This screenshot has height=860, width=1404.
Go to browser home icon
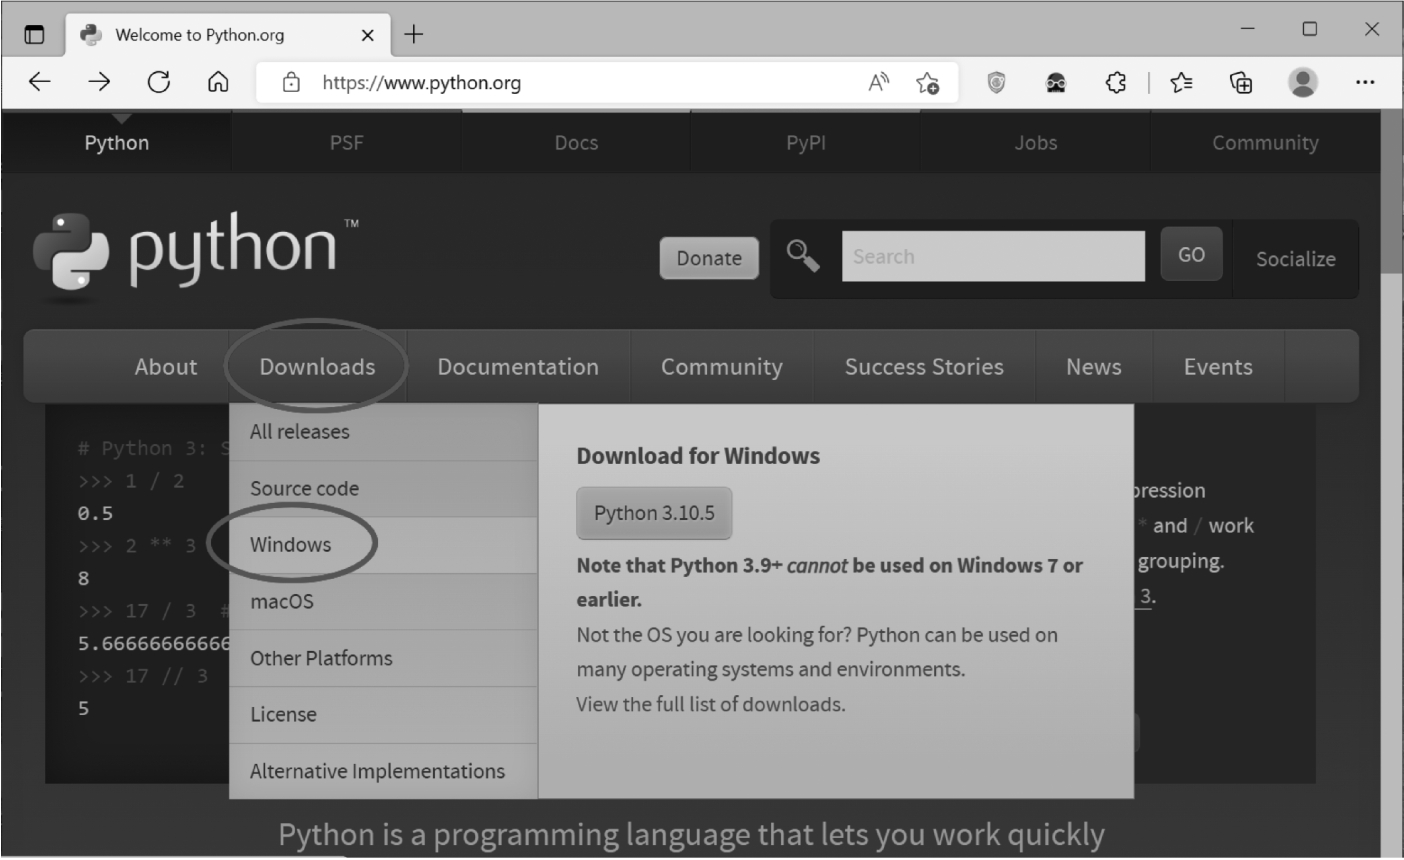pyautogui.click(x=218, y=82)
